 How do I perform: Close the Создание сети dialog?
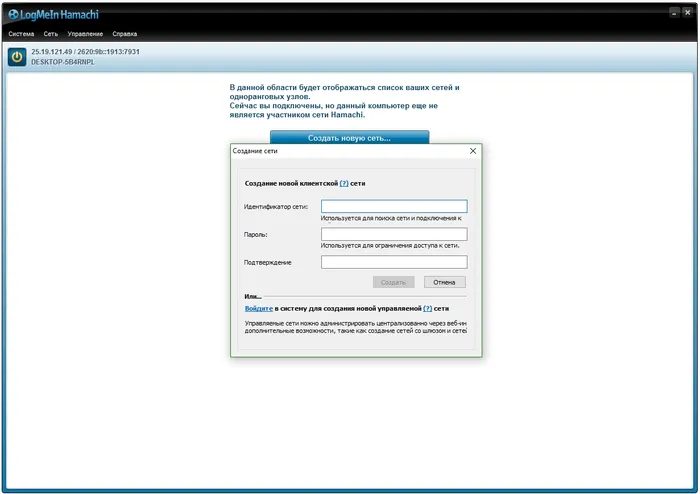473,151
